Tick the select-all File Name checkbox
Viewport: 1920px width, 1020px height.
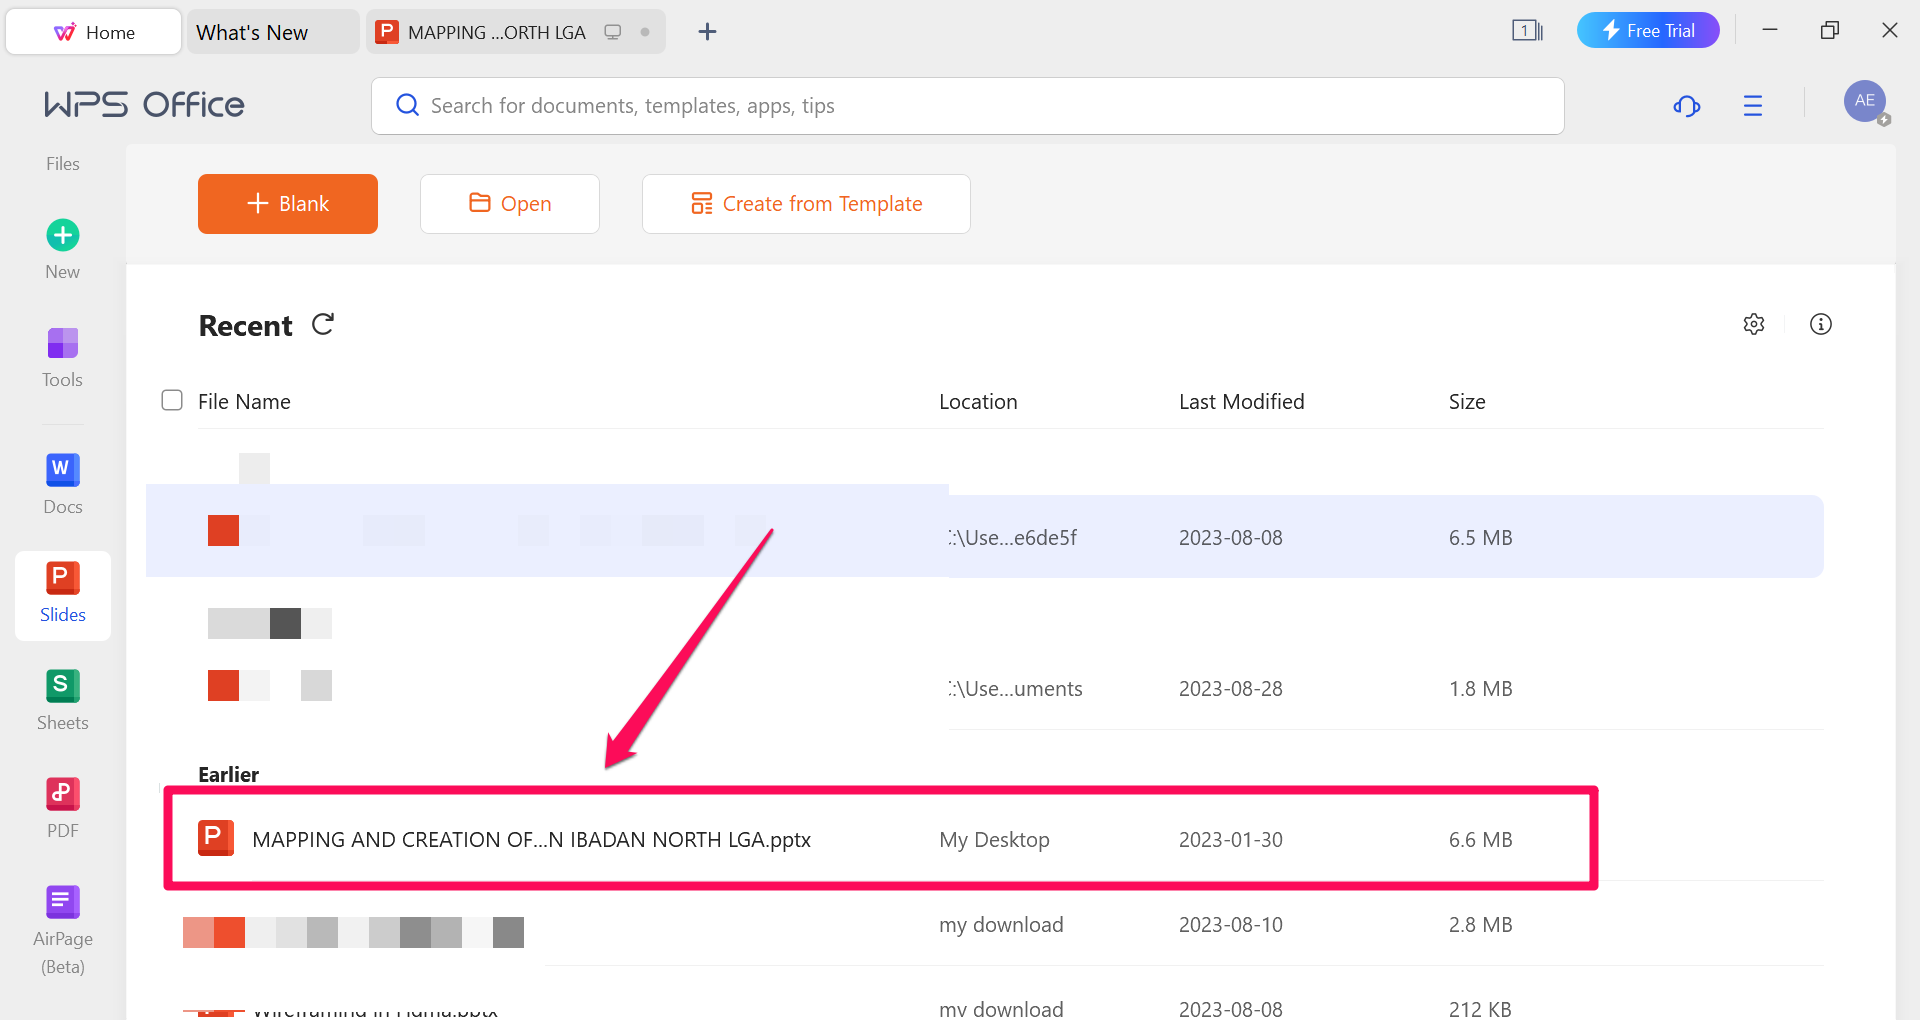172,401
